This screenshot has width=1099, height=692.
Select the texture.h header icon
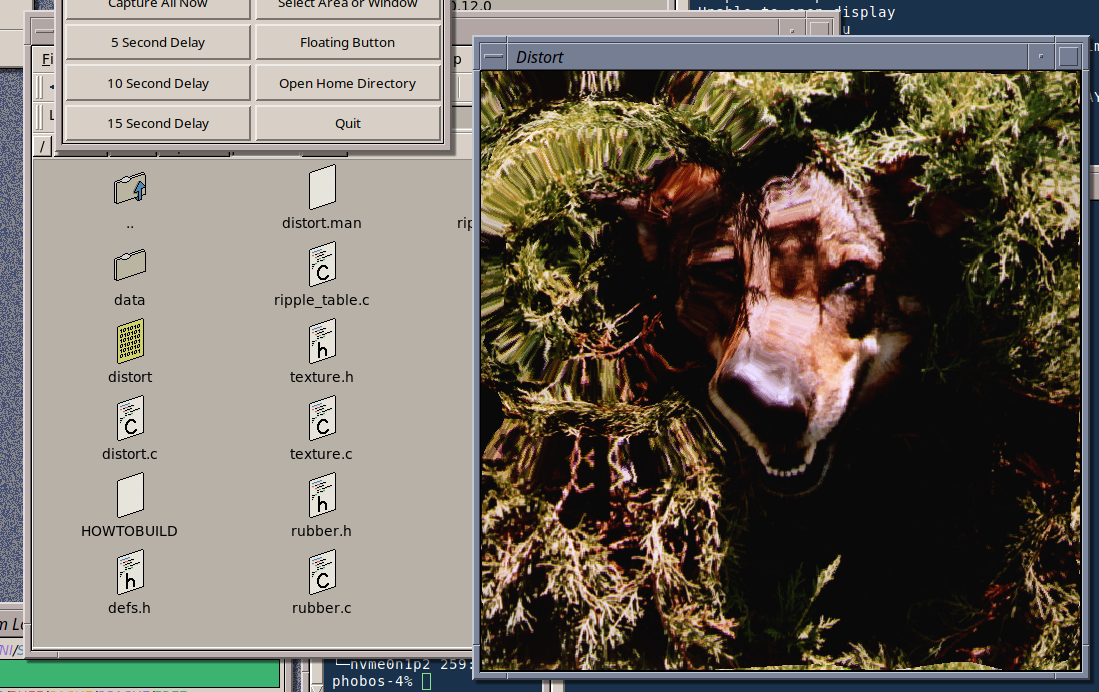[x=322, y=341]
